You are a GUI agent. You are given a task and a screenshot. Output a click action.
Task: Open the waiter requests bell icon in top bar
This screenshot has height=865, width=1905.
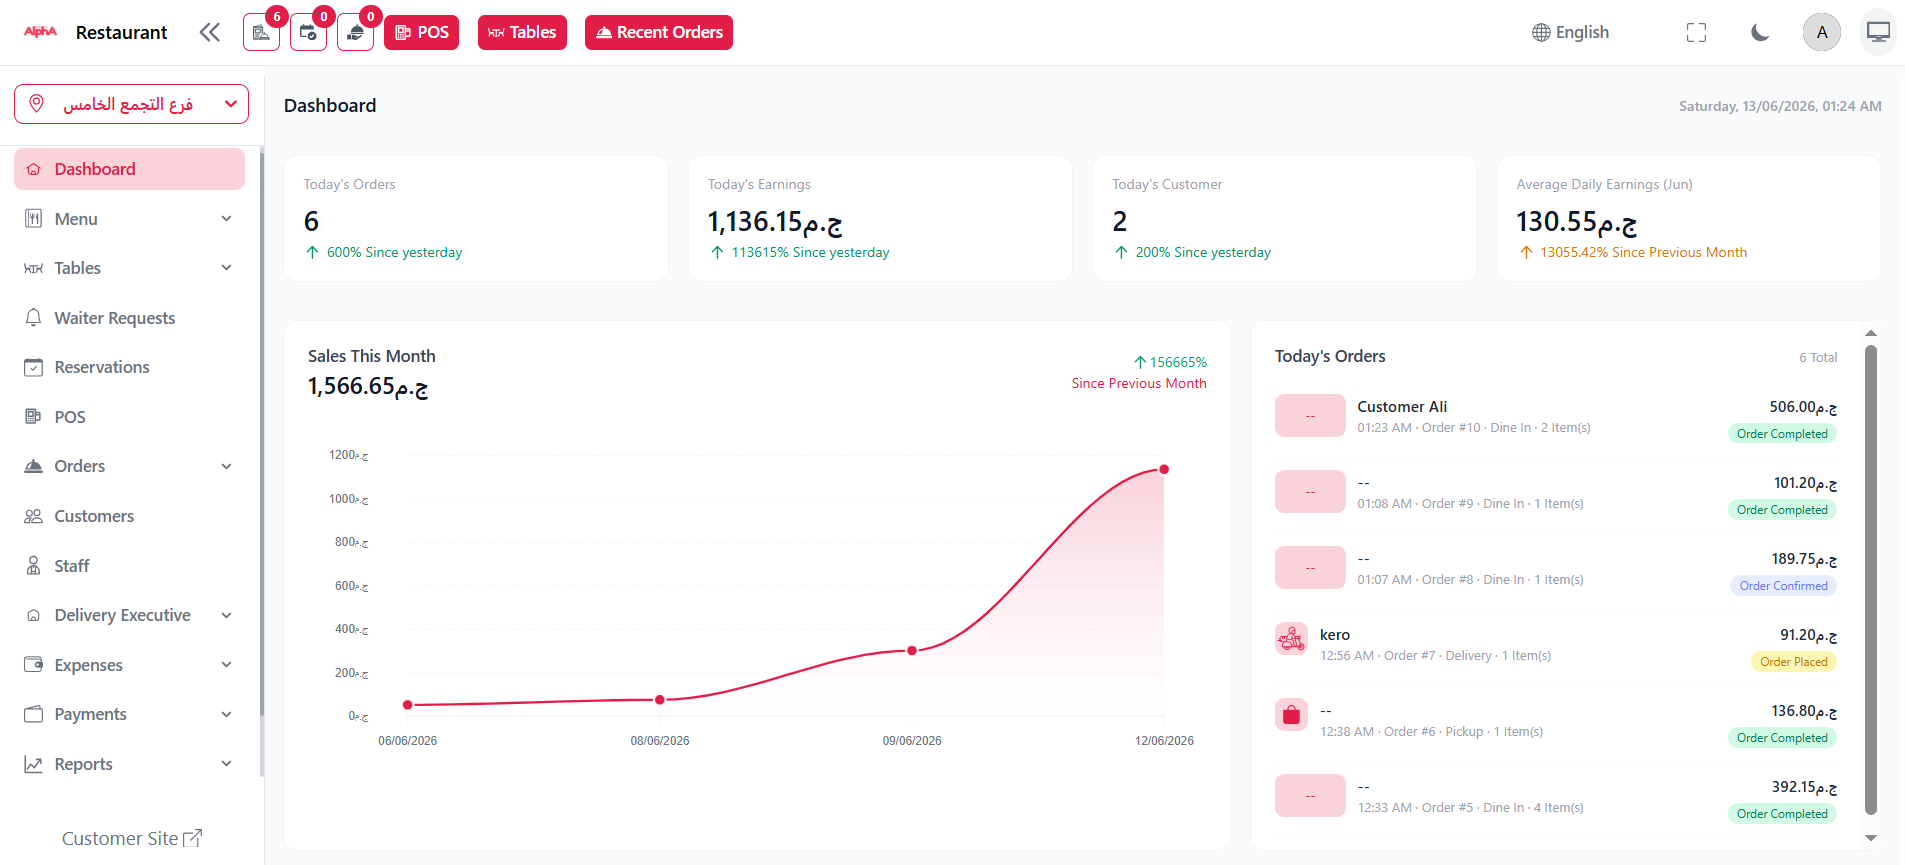click(355, 32)
